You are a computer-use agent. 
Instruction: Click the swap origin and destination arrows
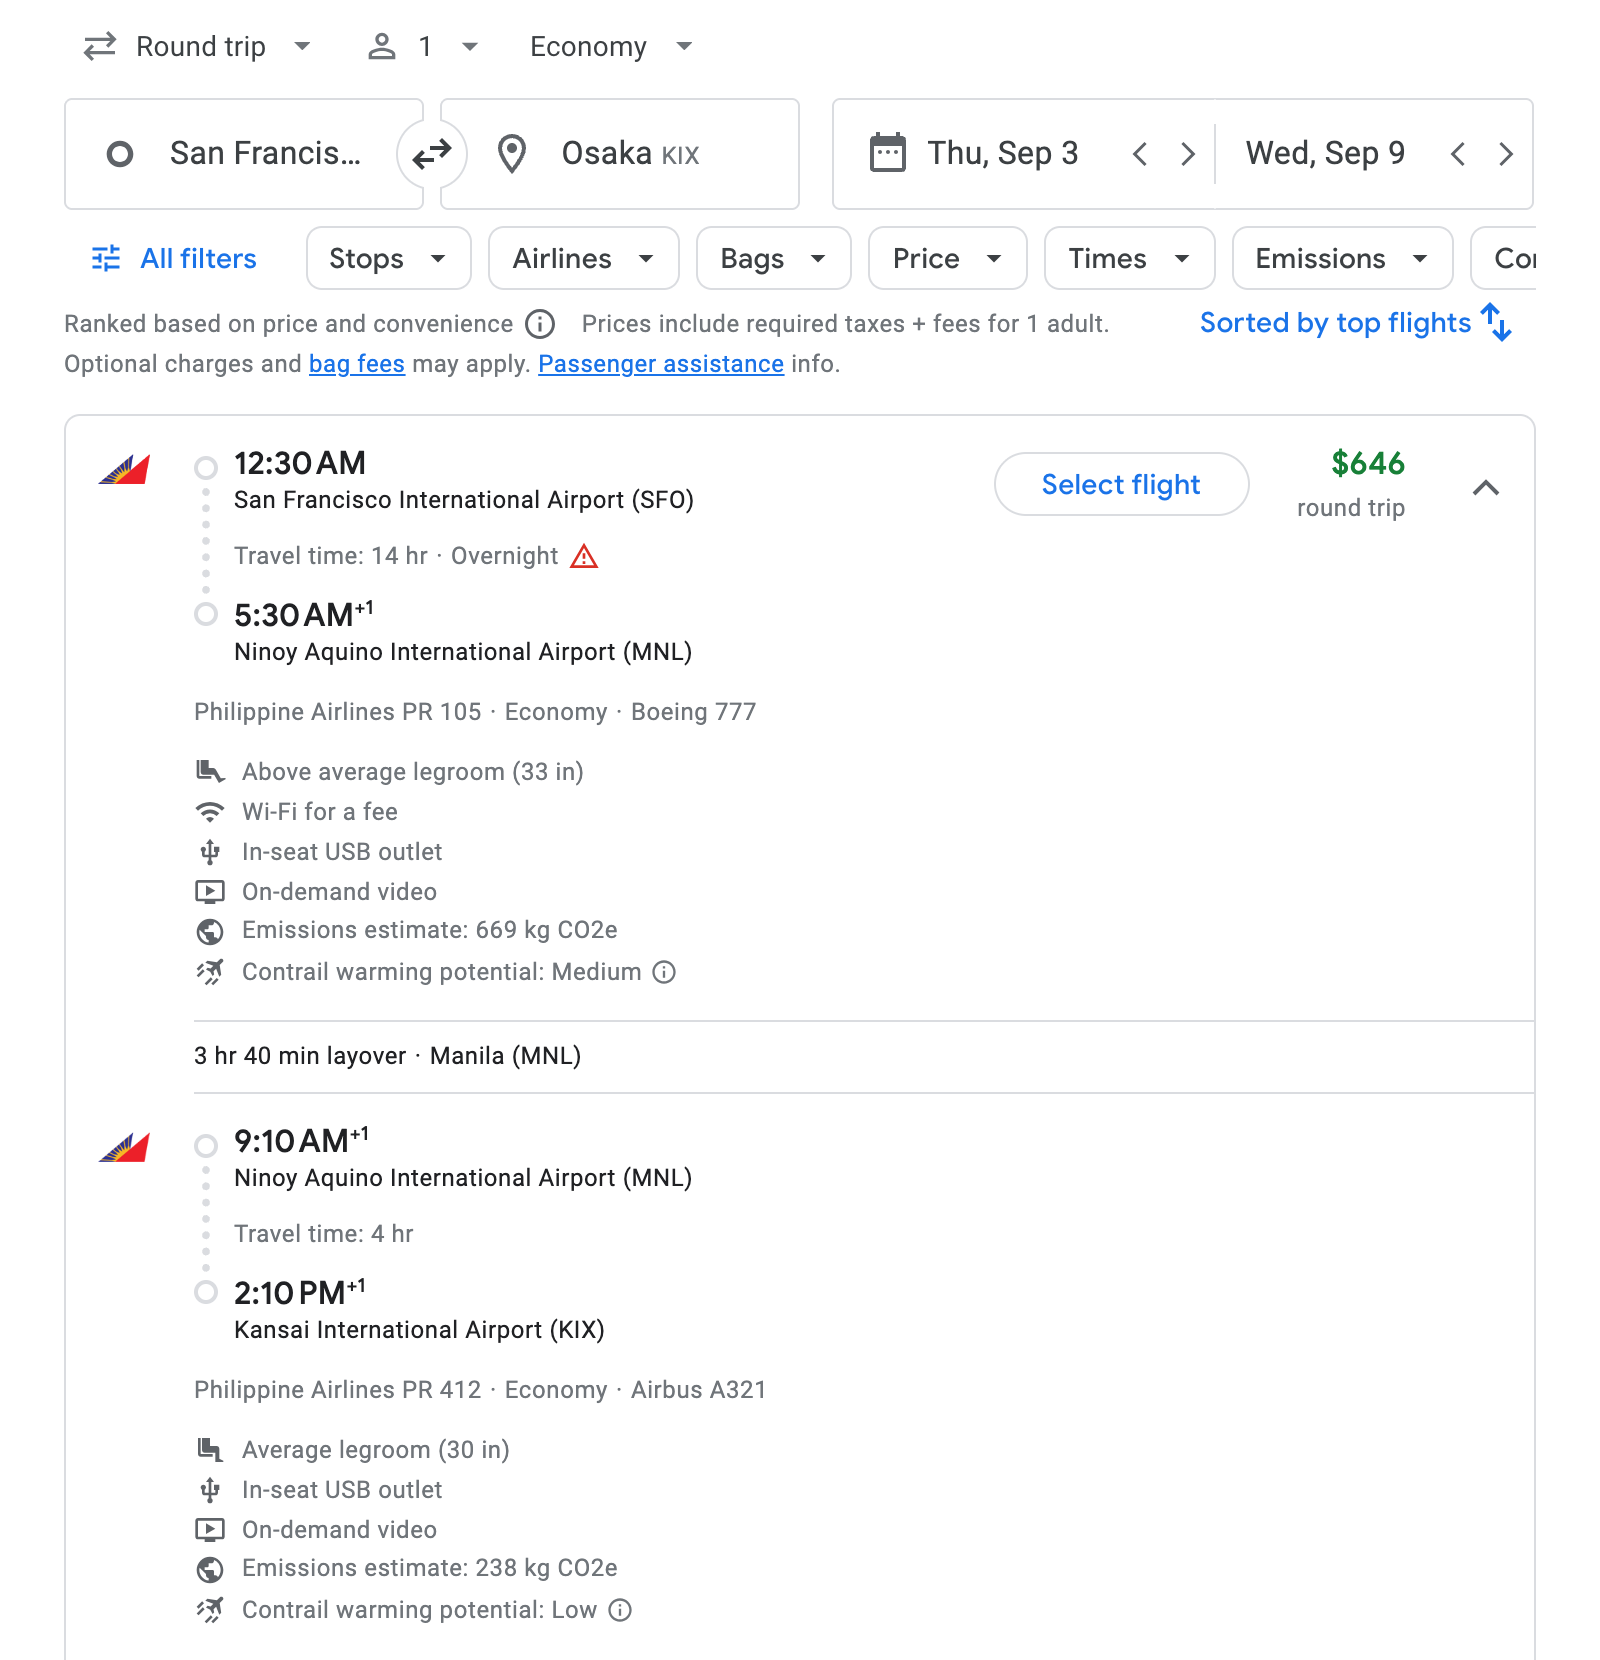pos(431,153)
